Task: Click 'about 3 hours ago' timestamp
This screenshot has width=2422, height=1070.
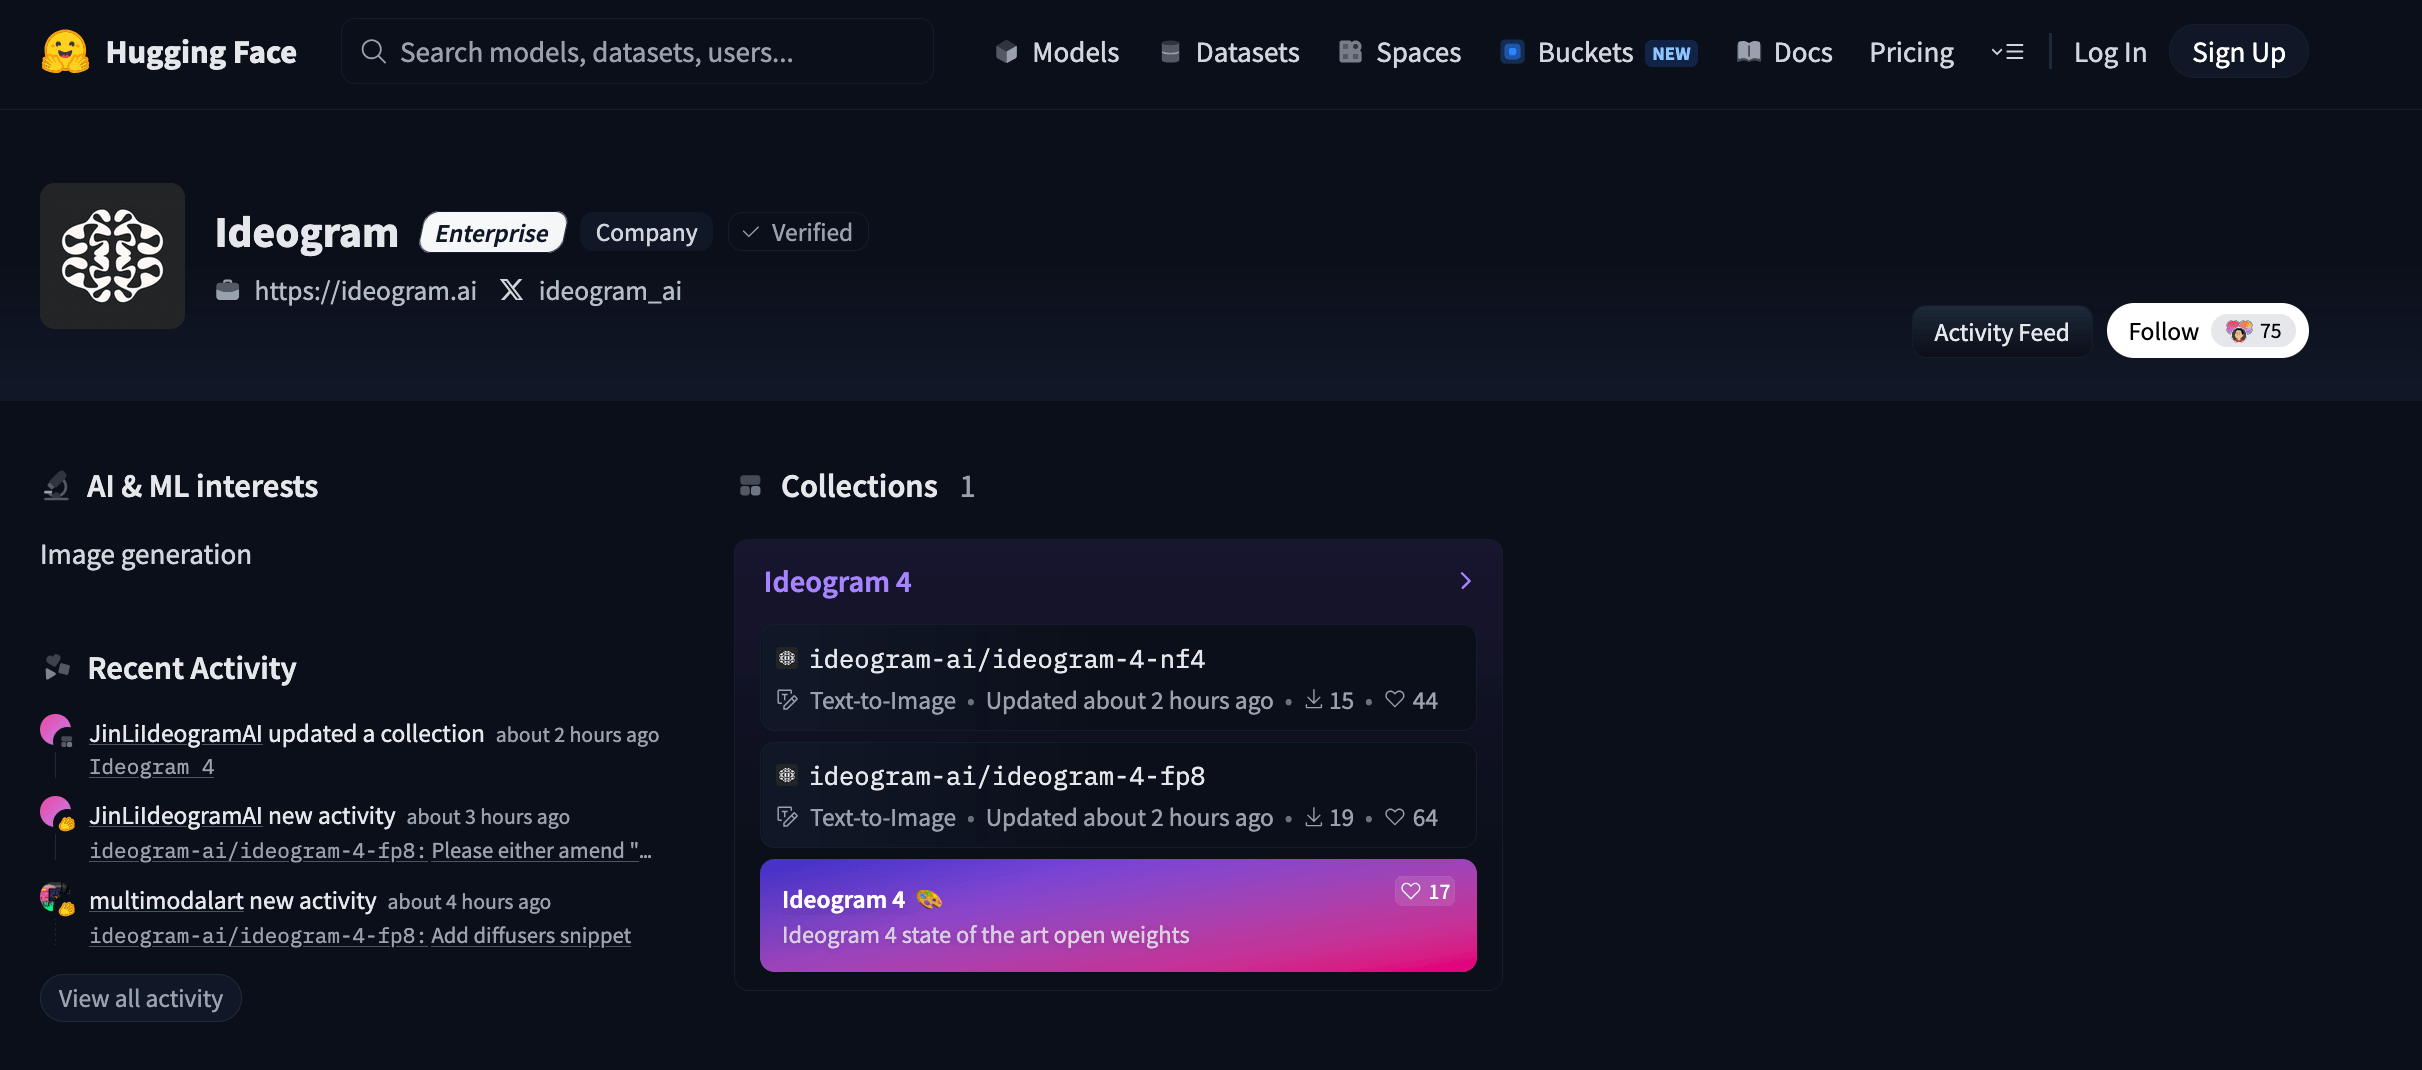Action: pyautogui.click(x=488, y=817)
